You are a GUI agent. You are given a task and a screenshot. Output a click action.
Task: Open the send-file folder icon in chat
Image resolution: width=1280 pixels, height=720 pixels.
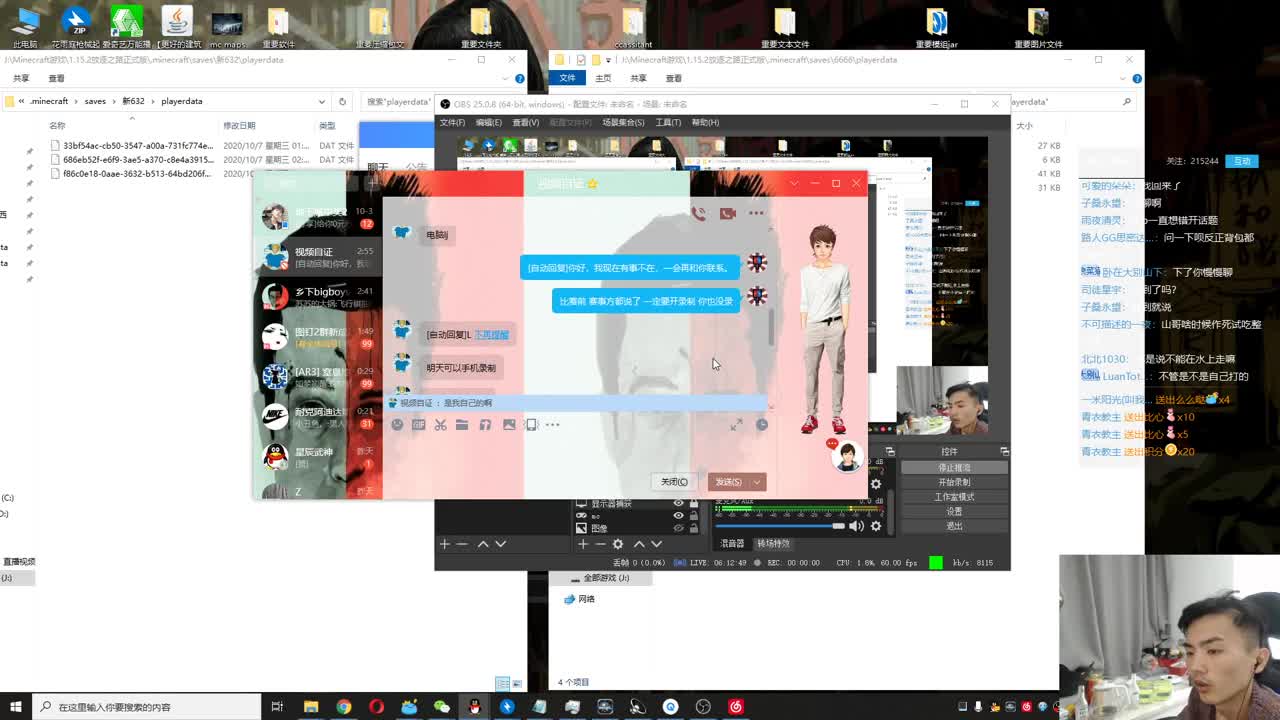(x=462, y=425)
